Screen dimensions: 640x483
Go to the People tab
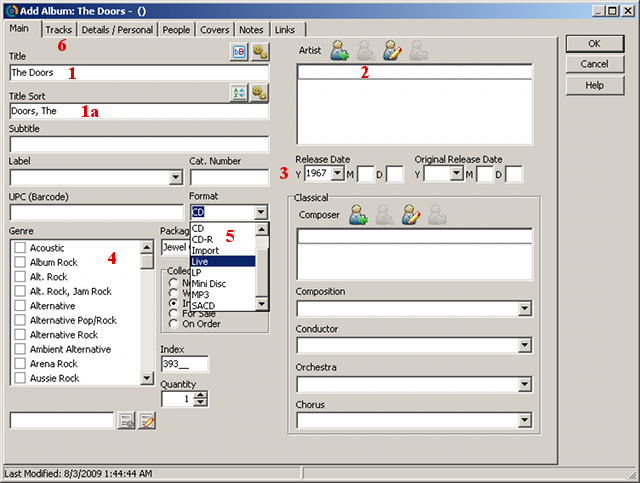tap(176, 30)
